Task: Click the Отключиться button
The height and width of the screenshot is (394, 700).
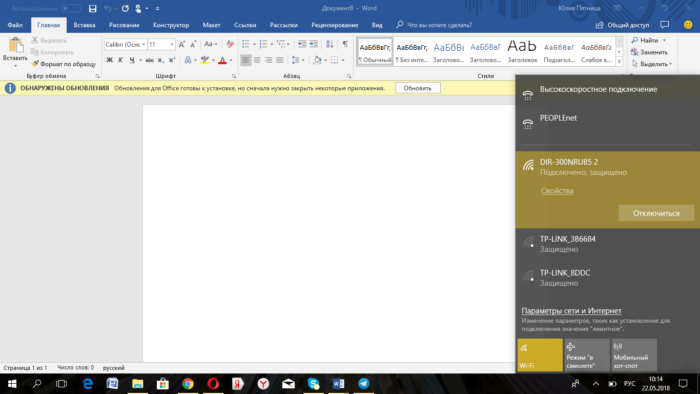Action: [x=656, y=213]
